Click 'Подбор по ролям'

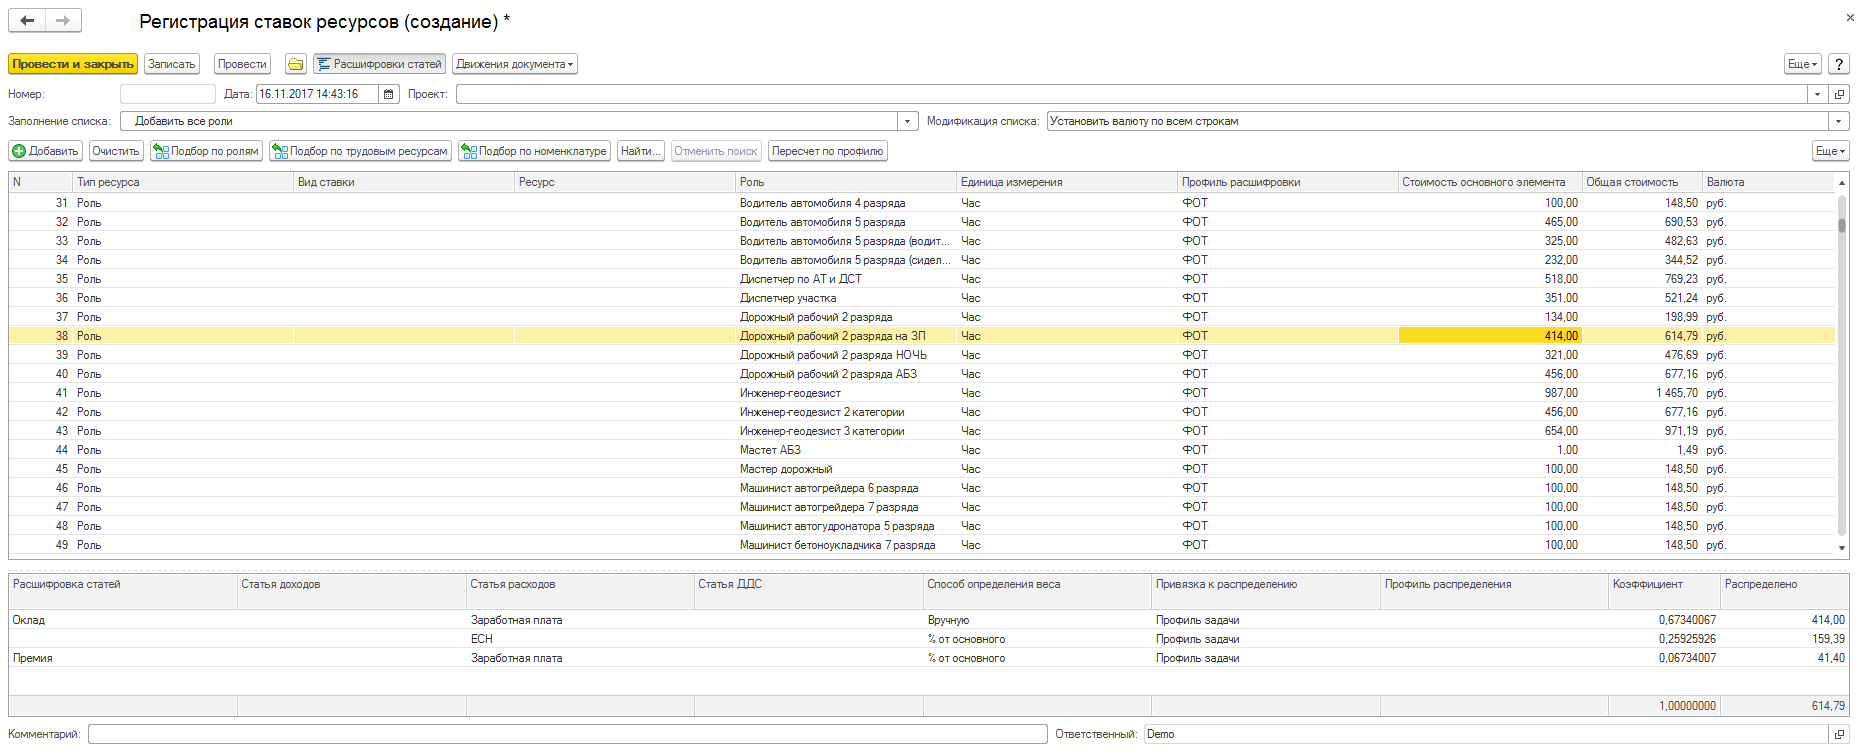click(x=206, y=151)
